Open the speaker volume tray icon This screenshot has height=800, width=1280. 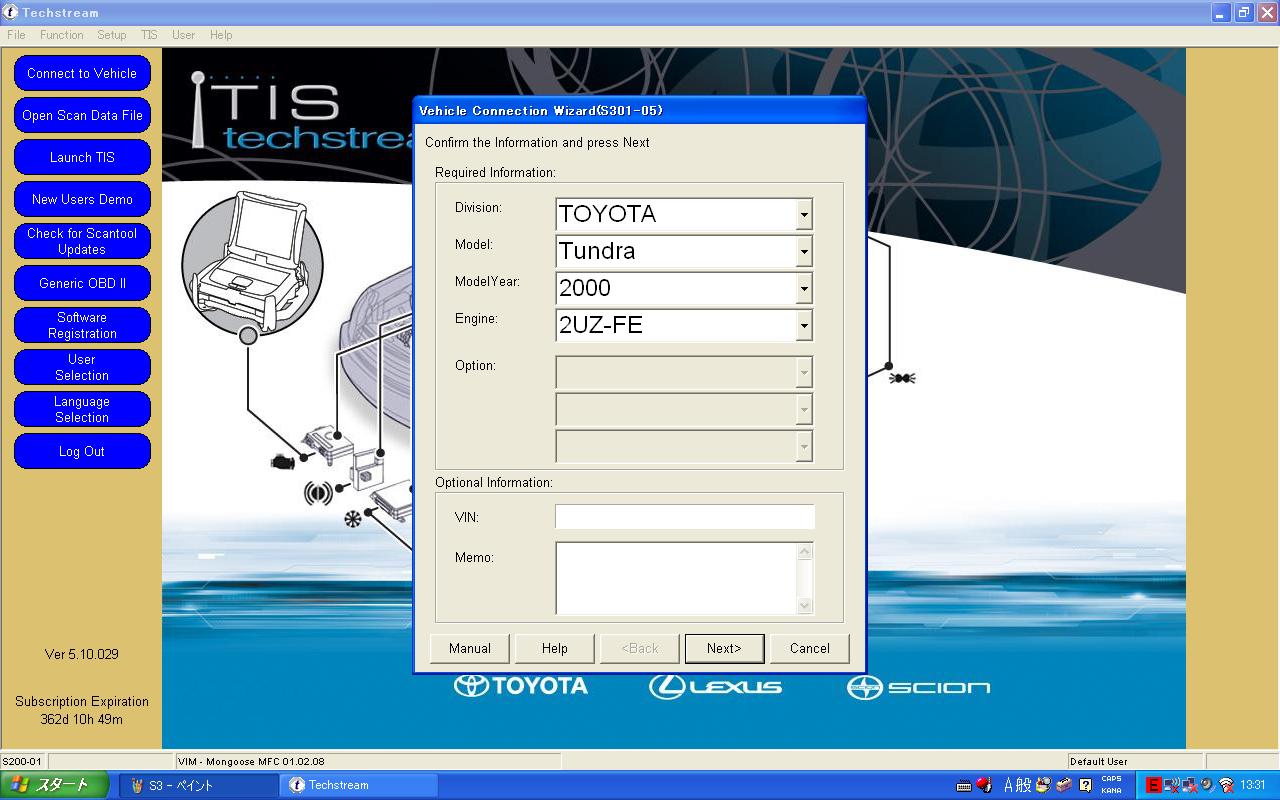(x=1207, y=786)
